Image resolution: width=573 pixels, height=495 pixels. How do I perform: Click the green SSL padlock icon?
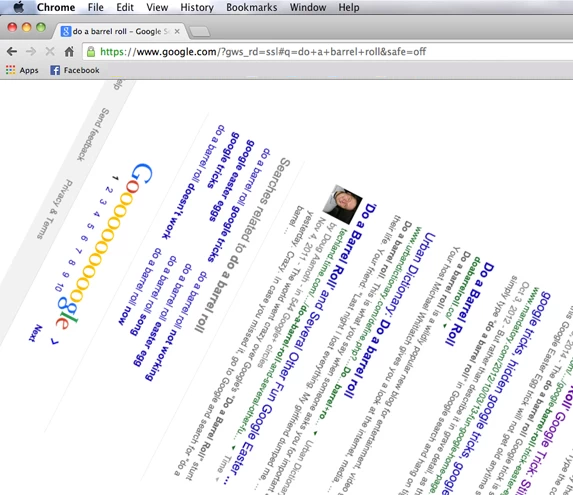91,52
